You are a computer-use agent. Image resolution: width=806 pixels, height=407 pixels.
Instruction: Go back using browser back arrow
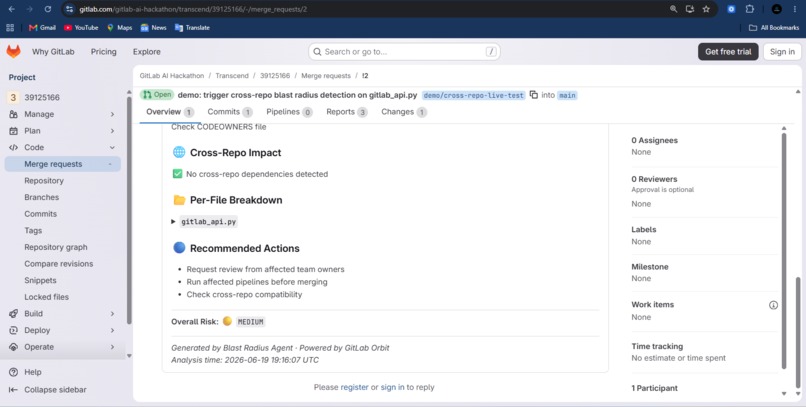(x=11, y=9)
